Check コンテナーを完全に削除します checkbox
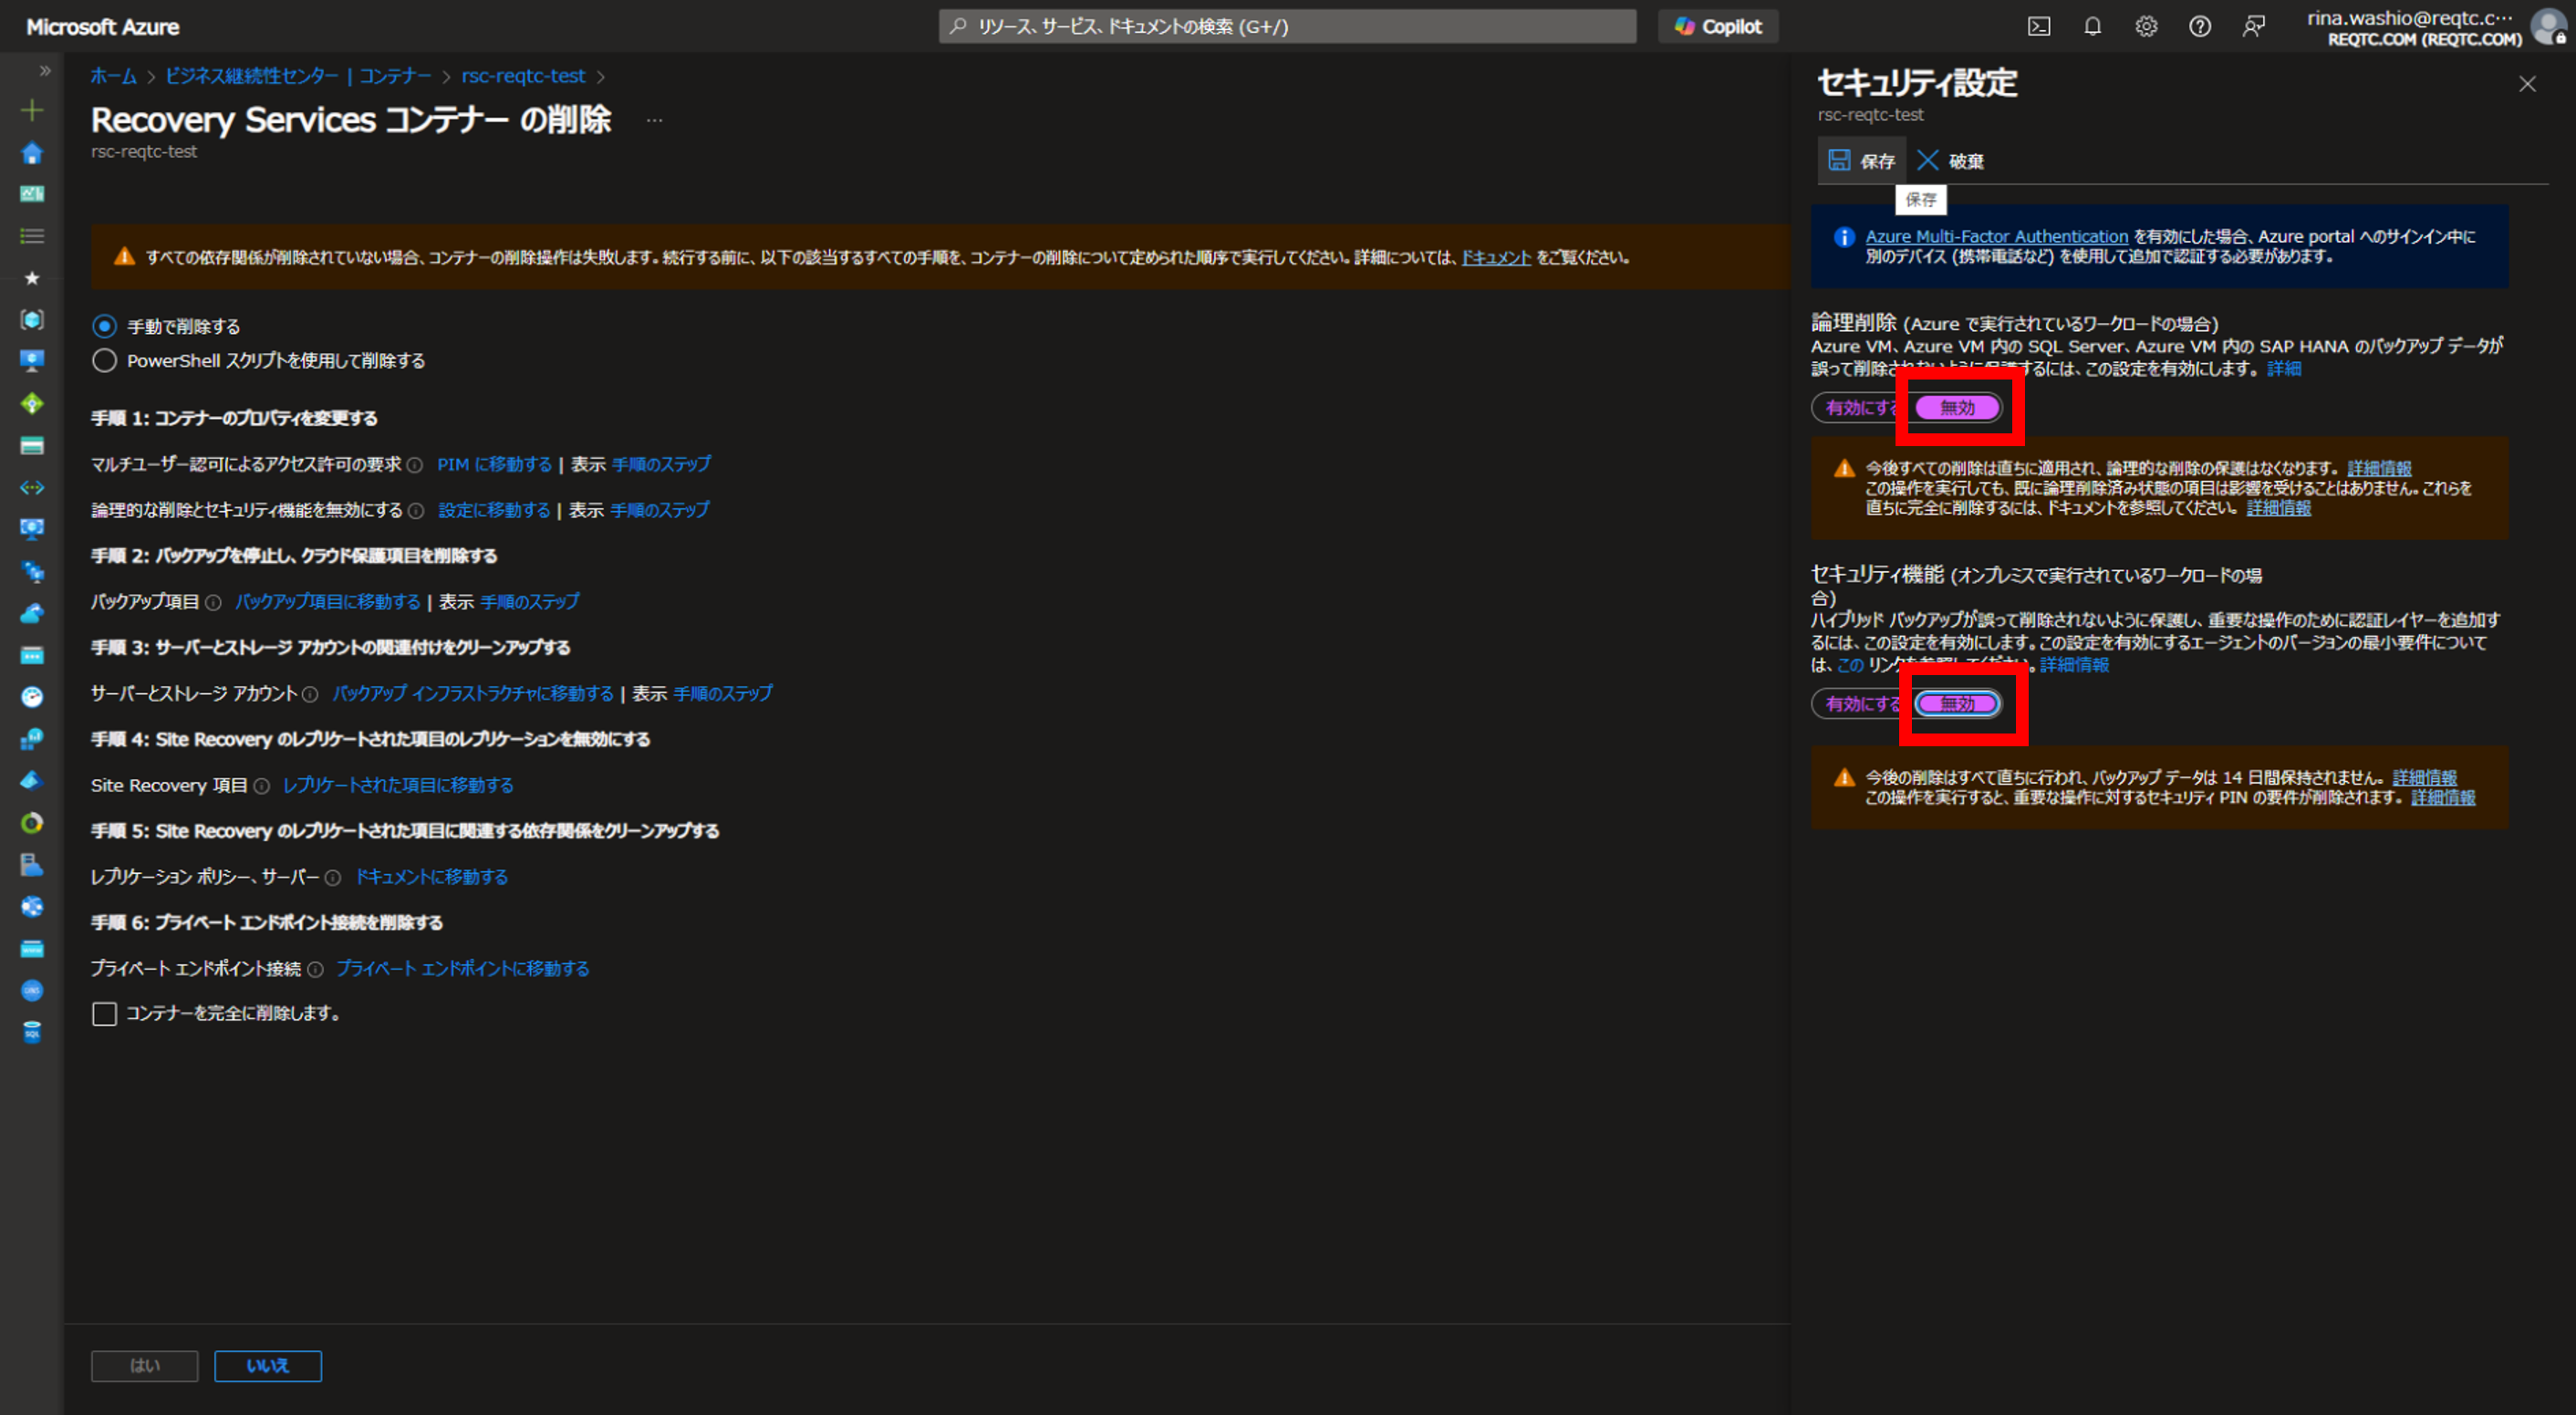This screenshot has height=1415, width=2576. pos(104,1014)
